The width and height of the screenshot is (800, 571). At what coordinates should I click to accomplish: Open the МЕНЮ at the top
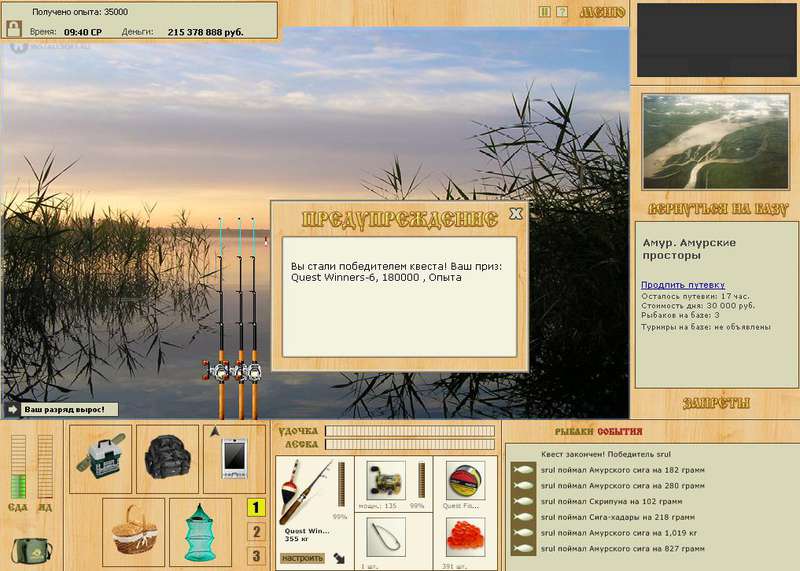point(602,12)
